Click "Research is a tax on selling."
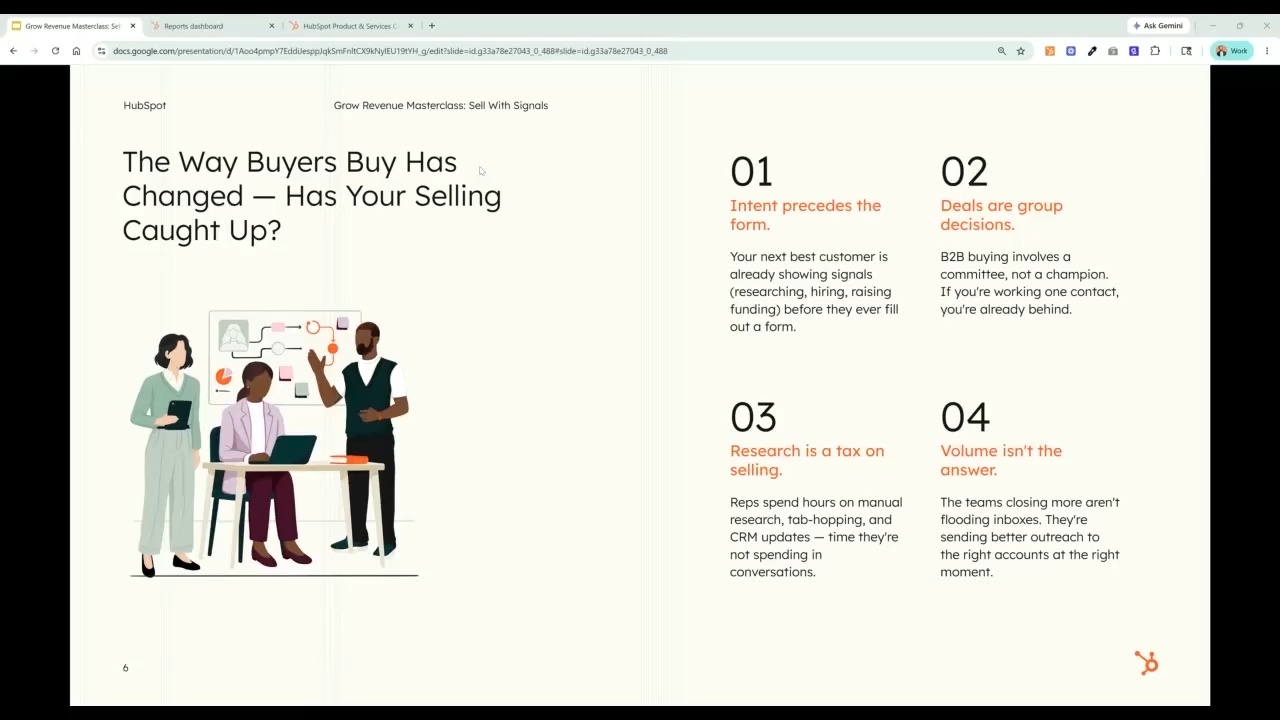1280x720 pixels. click(807, 460)
